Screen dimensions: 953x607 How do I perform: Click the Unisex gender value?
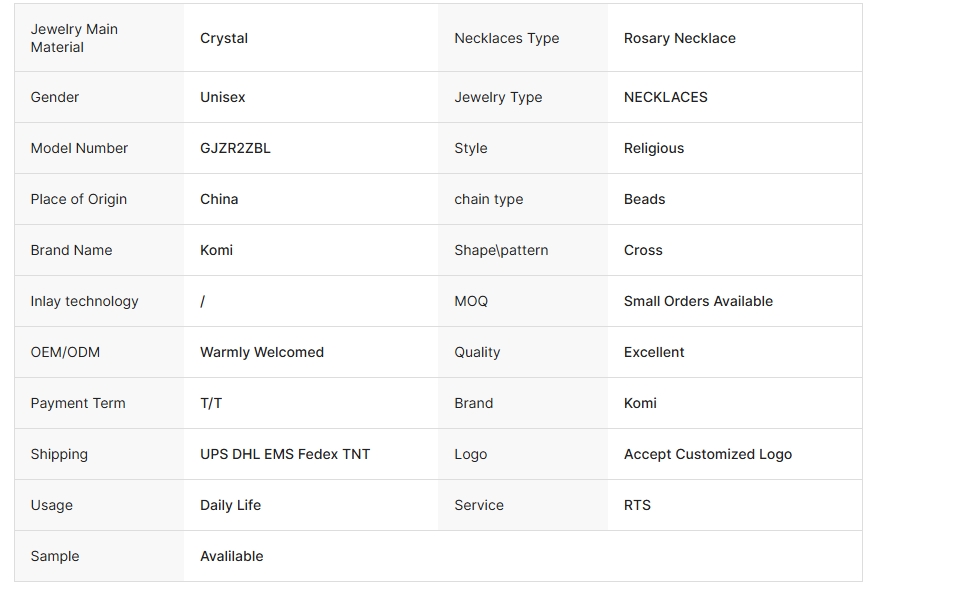click(222, 97)
